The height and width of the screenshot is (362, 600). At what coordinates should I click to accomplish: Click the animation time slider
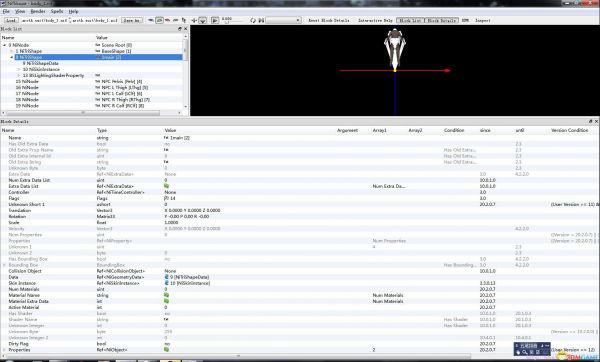coord(235,22)
